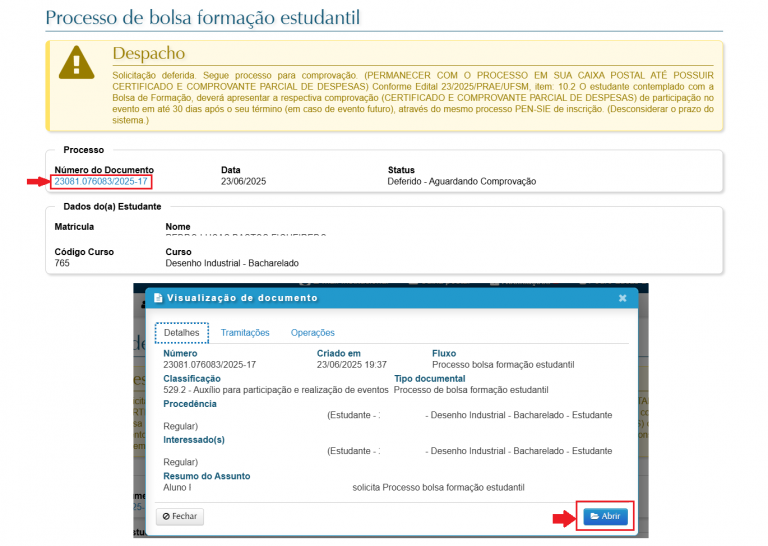768x546 pixels.
Task: Switch to the Tramitações tab
Action: click(245, 332)
